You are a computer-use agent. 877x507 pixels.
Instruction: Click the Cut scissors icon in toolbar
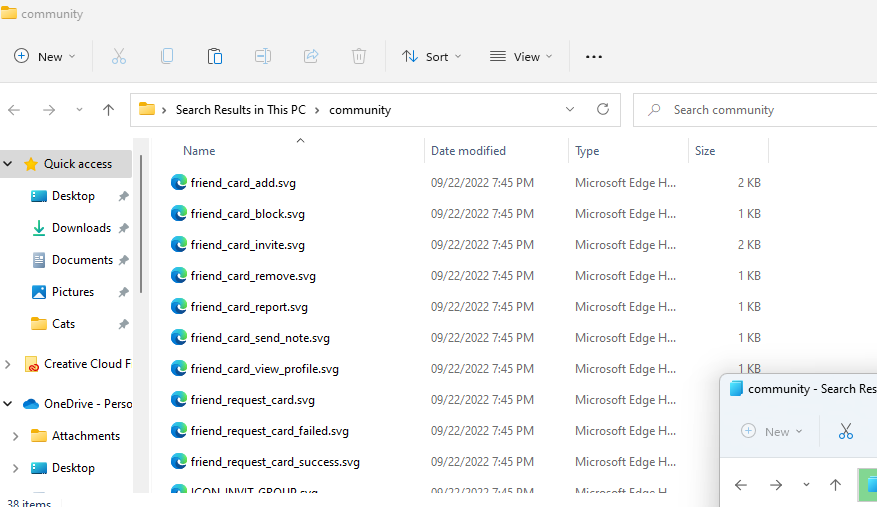pos(119,57)
